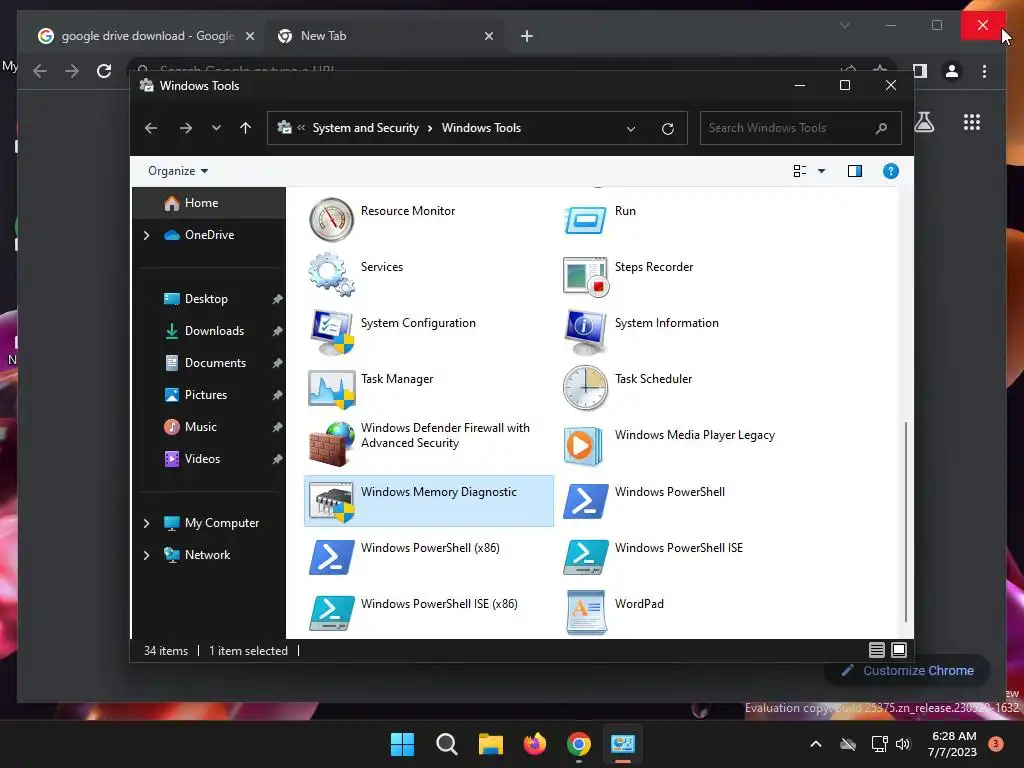Select the Services gear icon
The width and height of the screenshot is (1024, 768).
331,275
